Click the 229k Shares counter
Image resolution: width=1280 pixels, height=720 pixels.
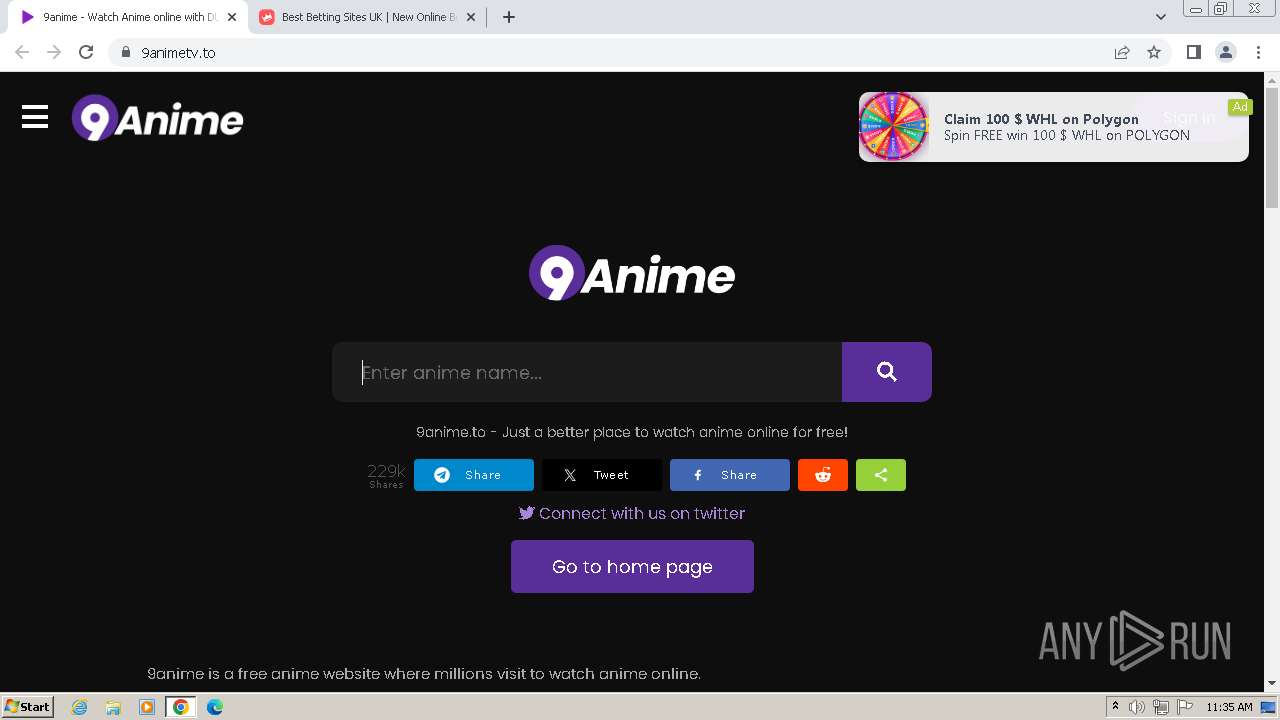pos(386,475)
